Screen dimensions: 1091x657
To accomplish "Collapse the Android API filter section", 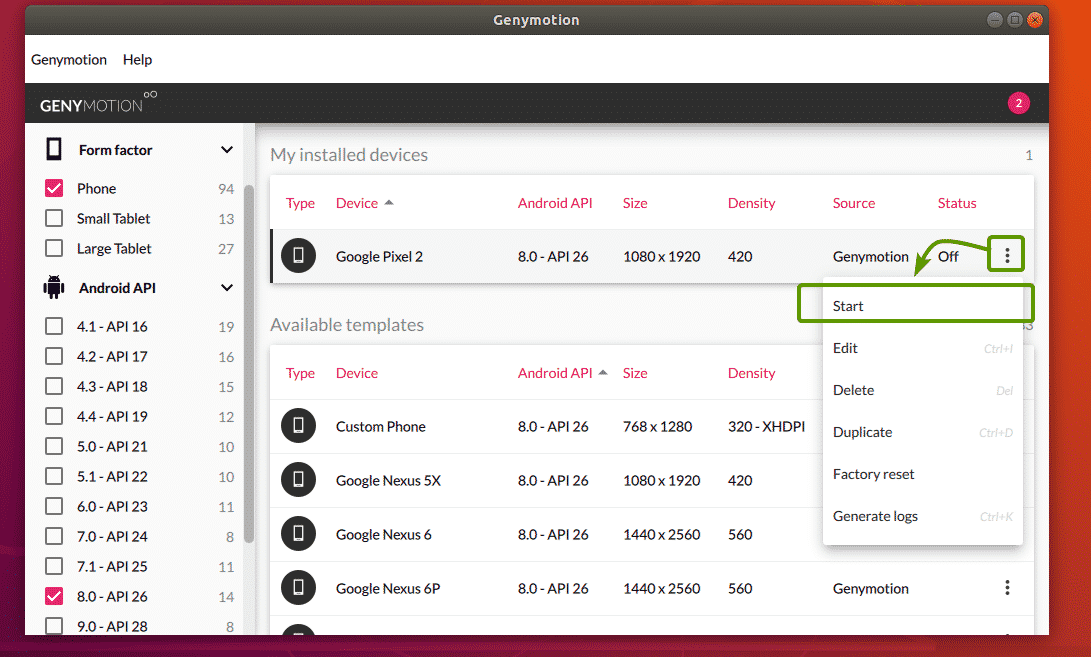I will (x=227, y=288).
